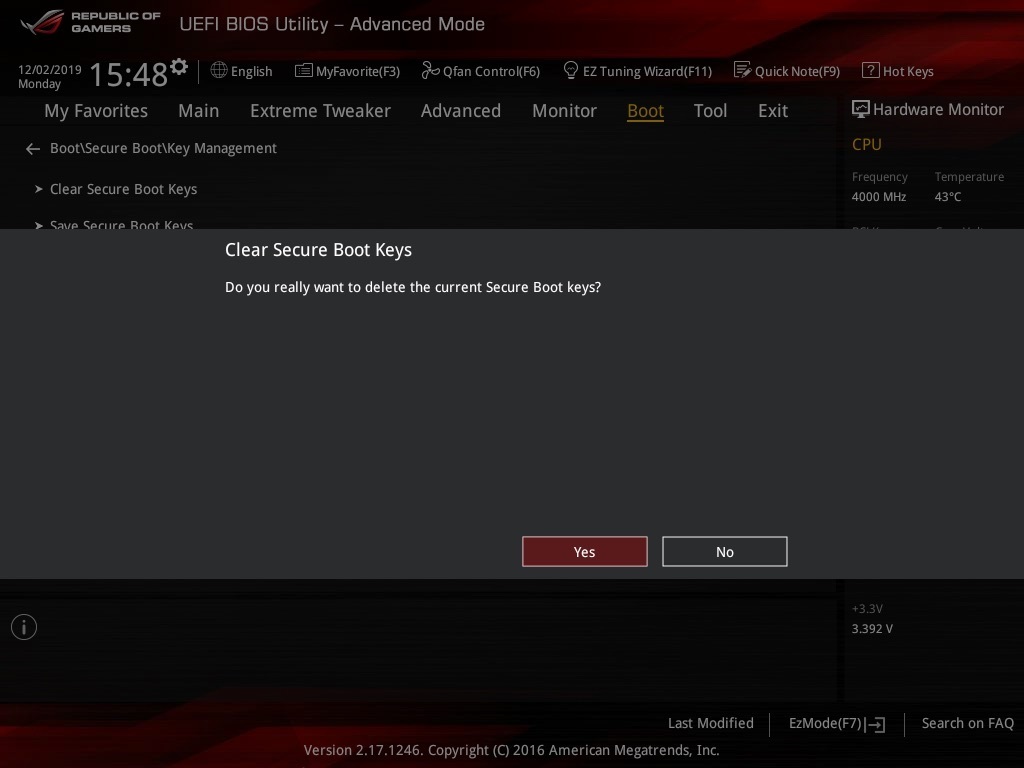Click the Quick Note pencil icon

point(743,70)
